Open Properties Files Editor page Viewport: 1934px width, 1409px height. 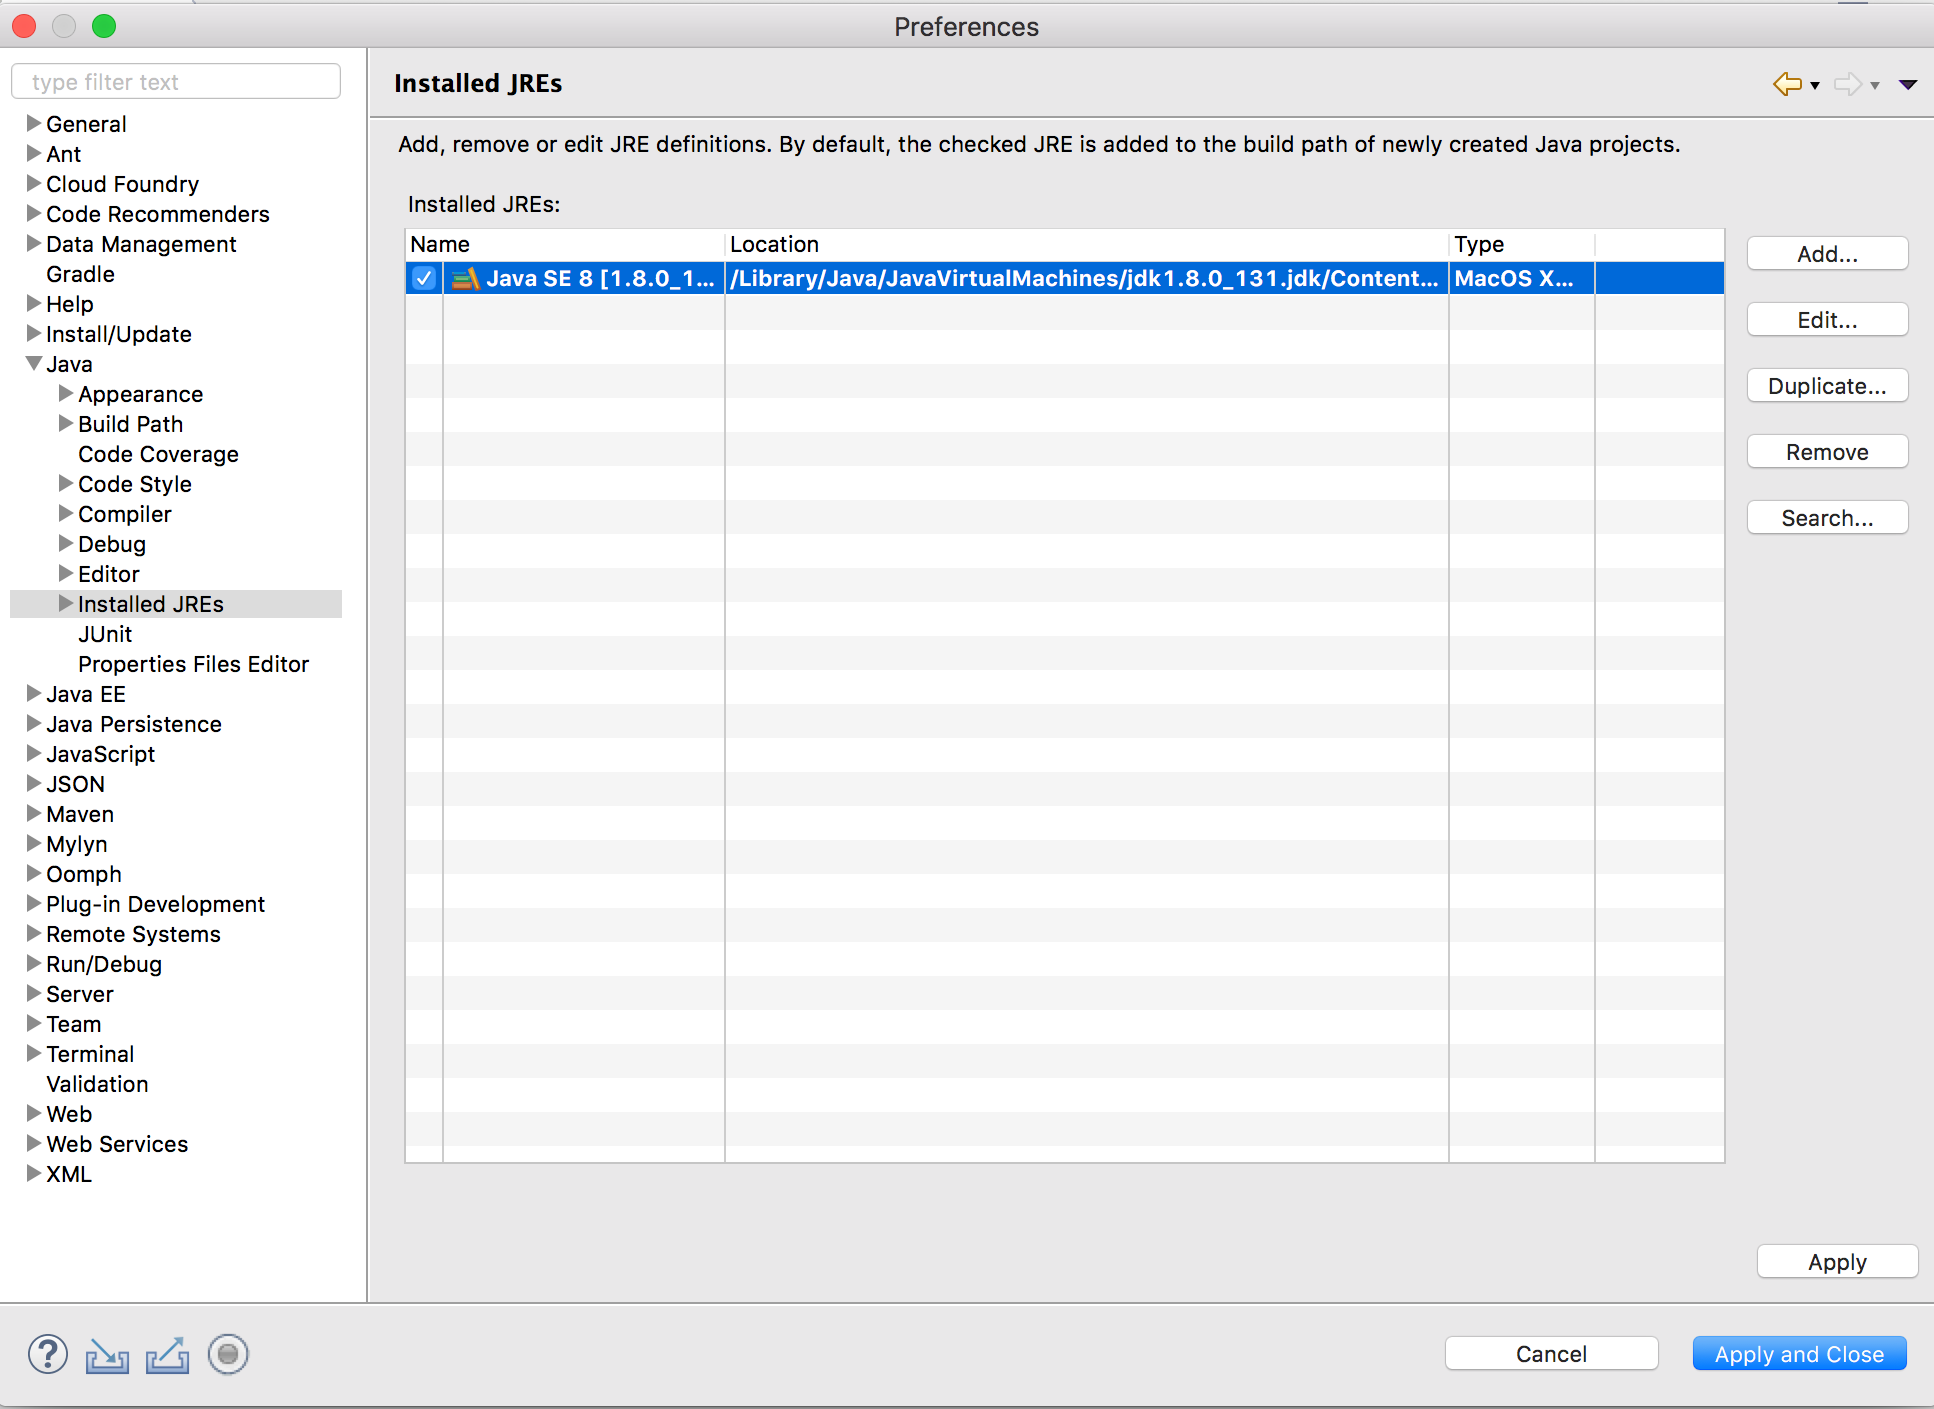pos(193,664)
